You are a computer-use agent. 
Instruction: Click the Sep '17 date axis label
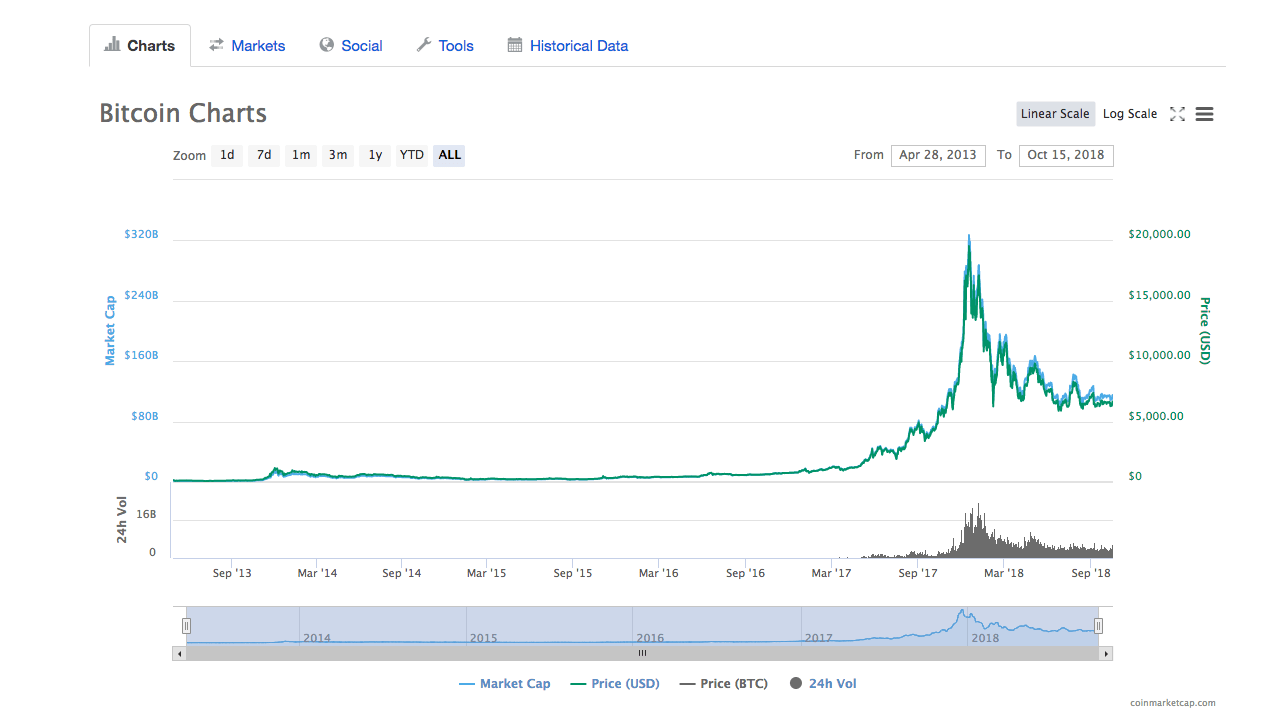click(x=917, y=573)
